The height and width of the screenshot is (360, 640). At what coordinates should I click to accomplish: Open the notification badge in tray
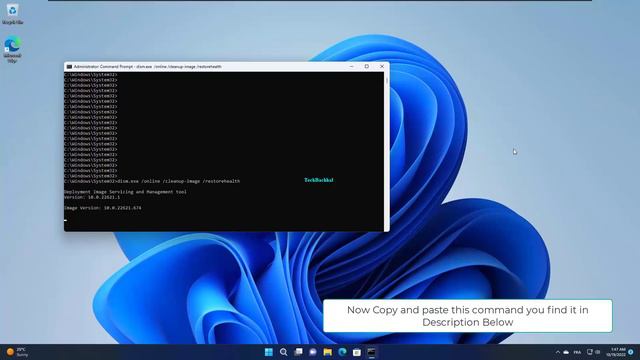(x=631, y=352)
